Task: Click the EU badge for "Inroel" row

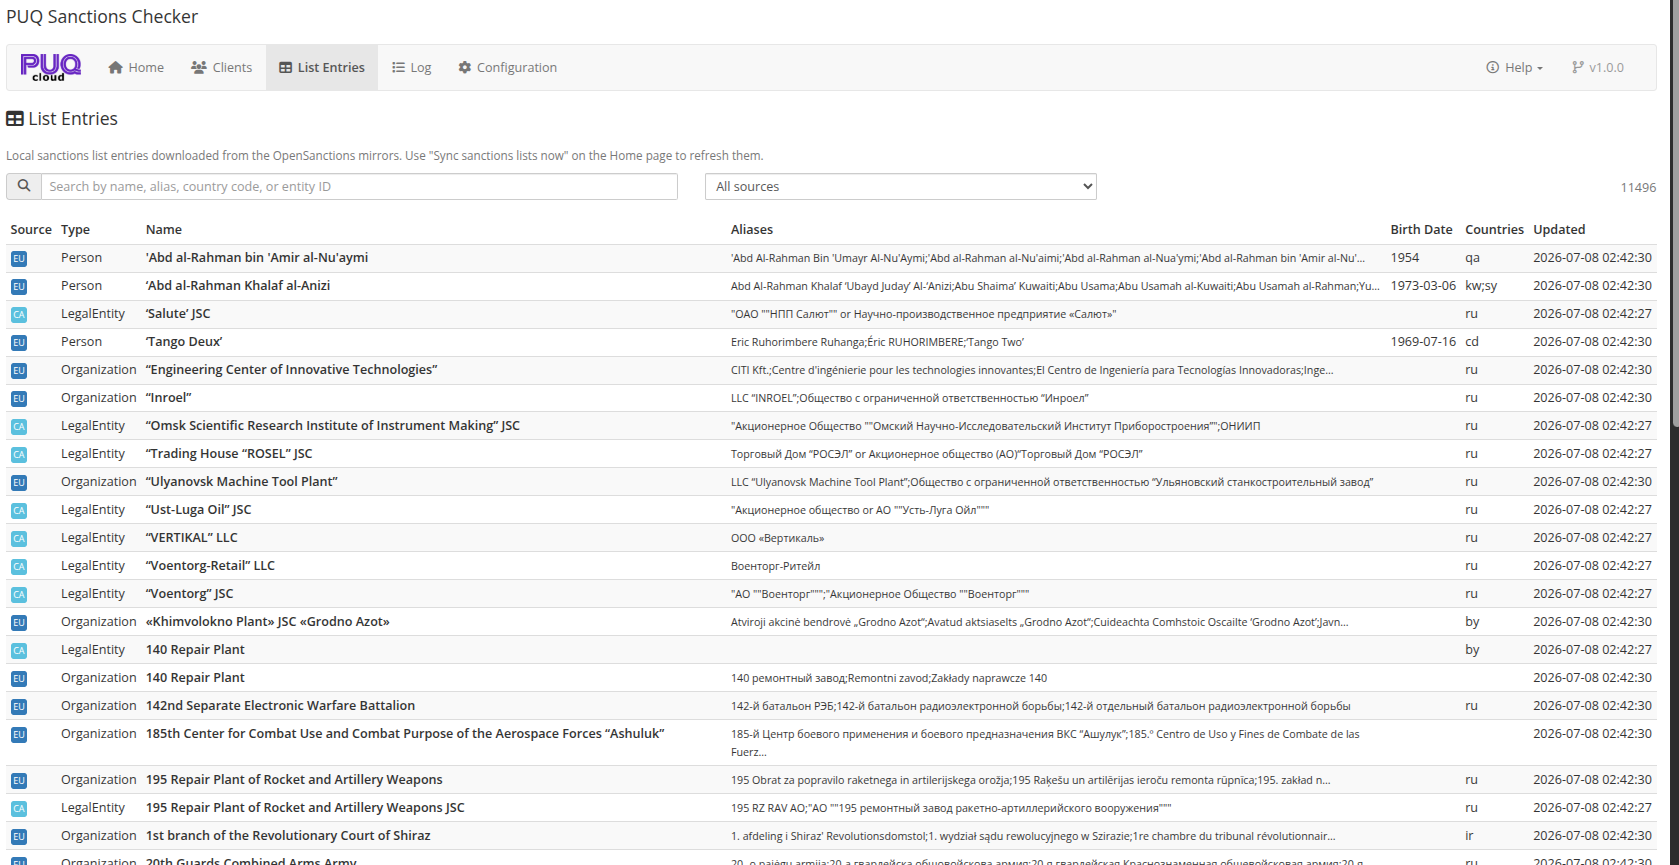Action: [x=19, y=398]
